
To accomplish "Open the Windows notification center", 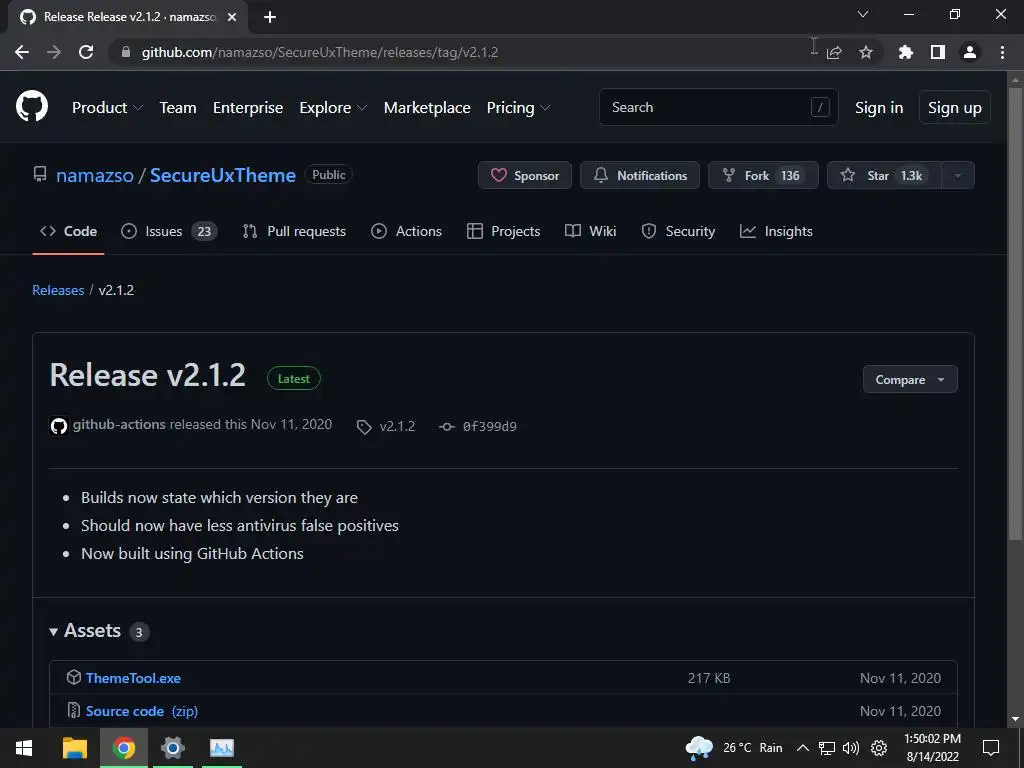I will pyautogui.click(x=991, y=748).
